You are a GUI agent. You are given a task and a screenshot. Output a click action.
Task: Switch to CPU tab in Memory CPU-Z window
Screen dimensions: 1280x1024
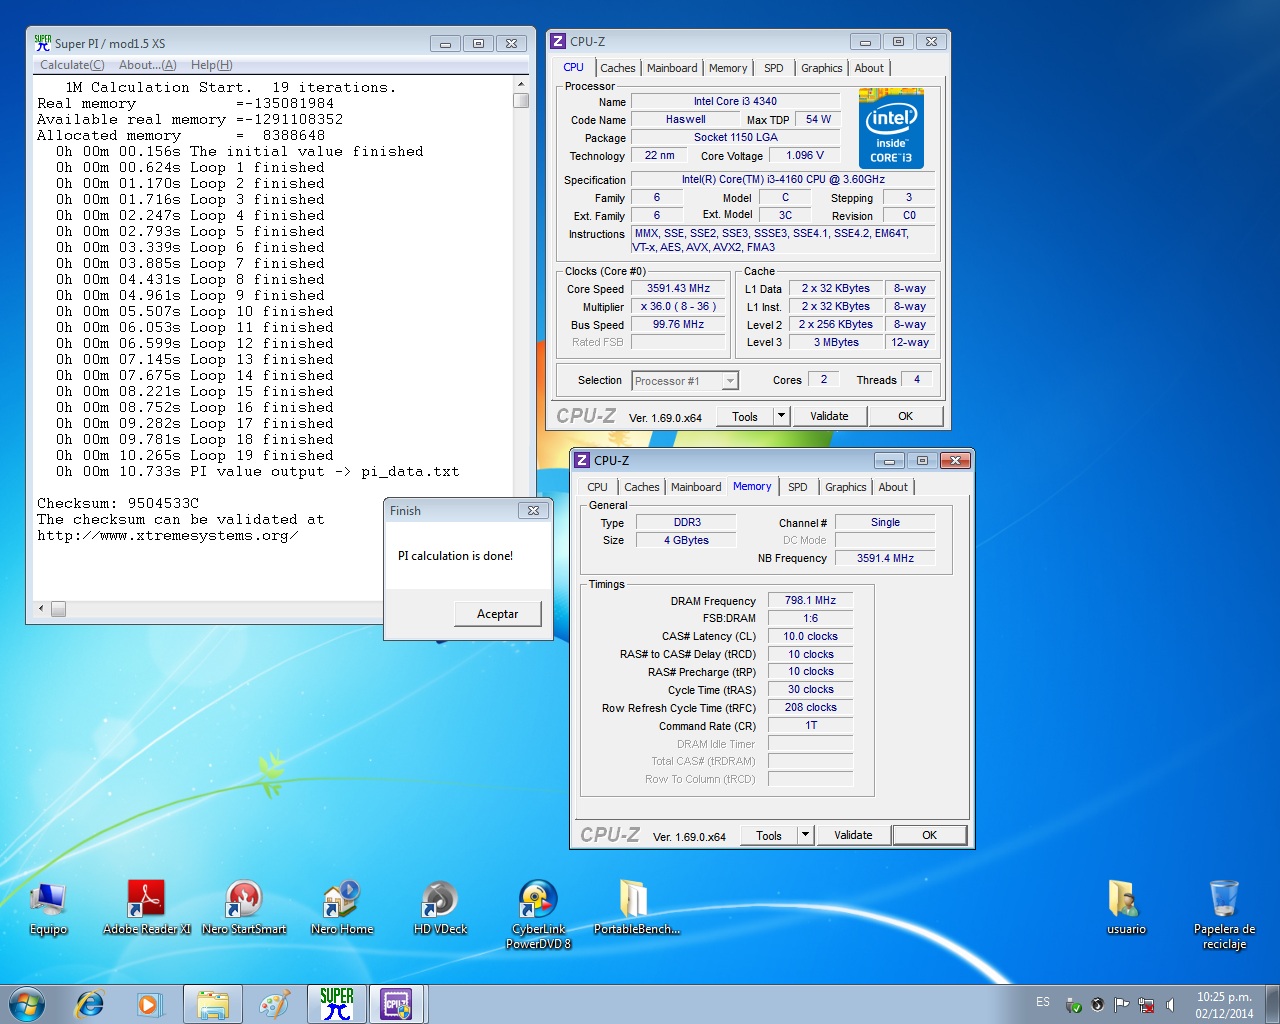tap(597, 487)
